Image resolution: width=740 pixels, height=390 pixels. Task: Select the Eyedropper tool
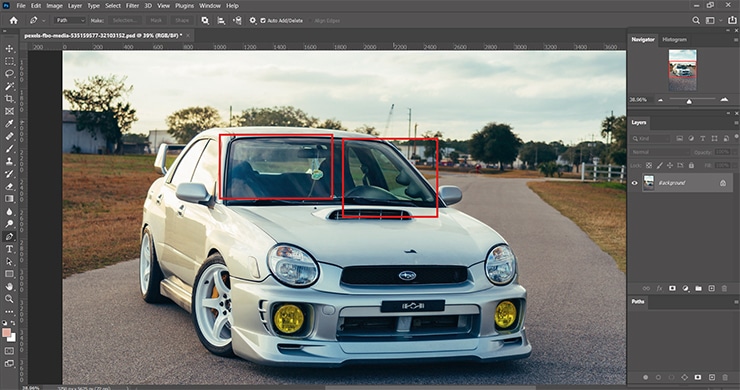(x=9, y=124)
